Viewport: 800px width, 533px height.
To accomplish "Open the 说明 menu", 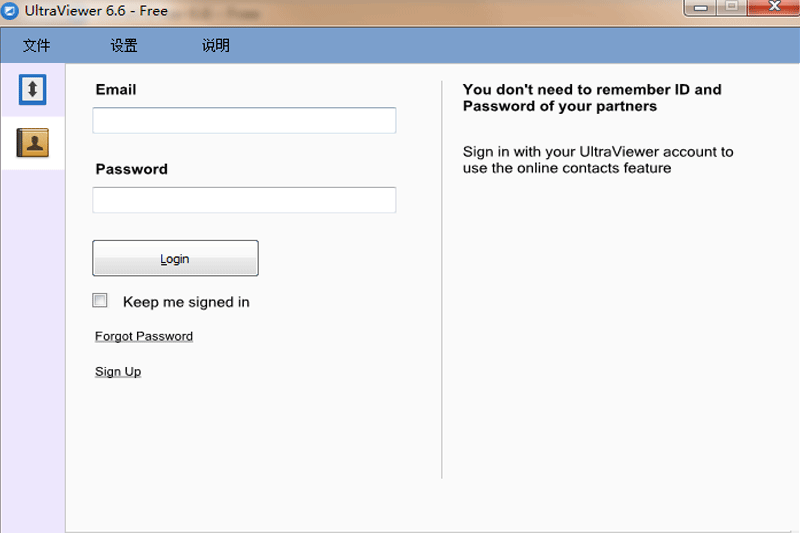I will [215, 46].
